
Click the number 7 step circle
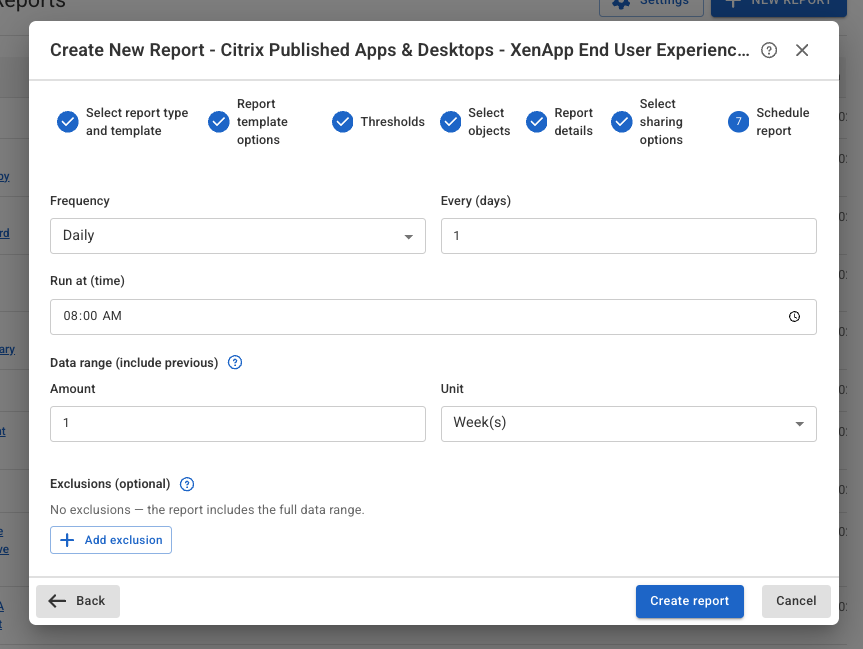point(738,122)
